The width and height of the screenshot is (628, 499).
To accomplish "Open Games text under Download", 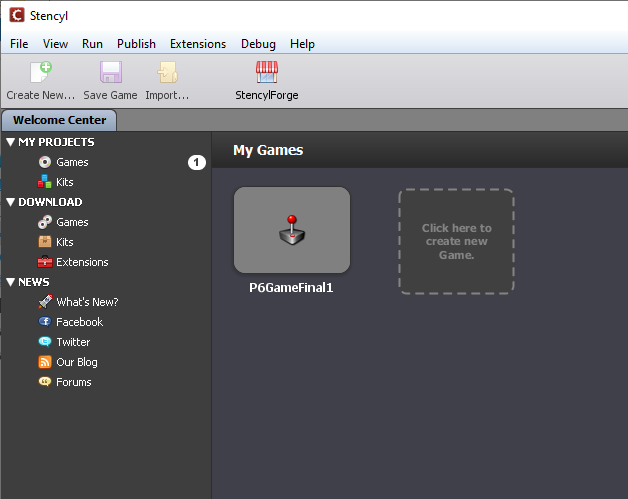I will [72, 222].
